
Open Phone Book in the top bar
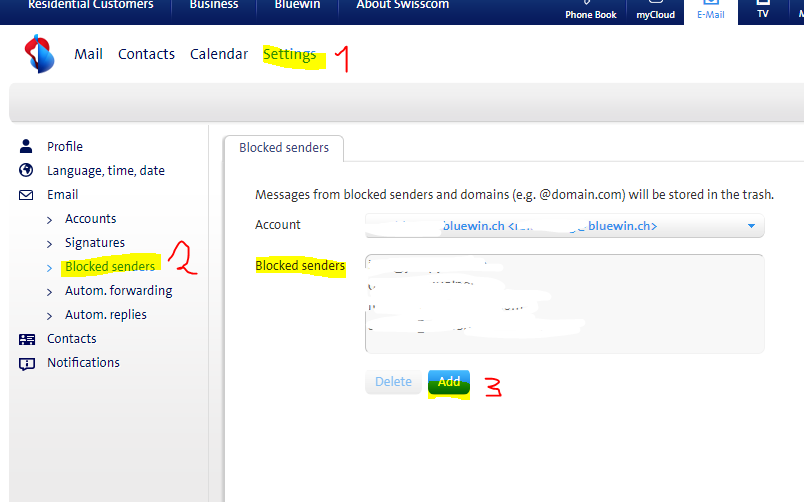click(x=591, y=9)
